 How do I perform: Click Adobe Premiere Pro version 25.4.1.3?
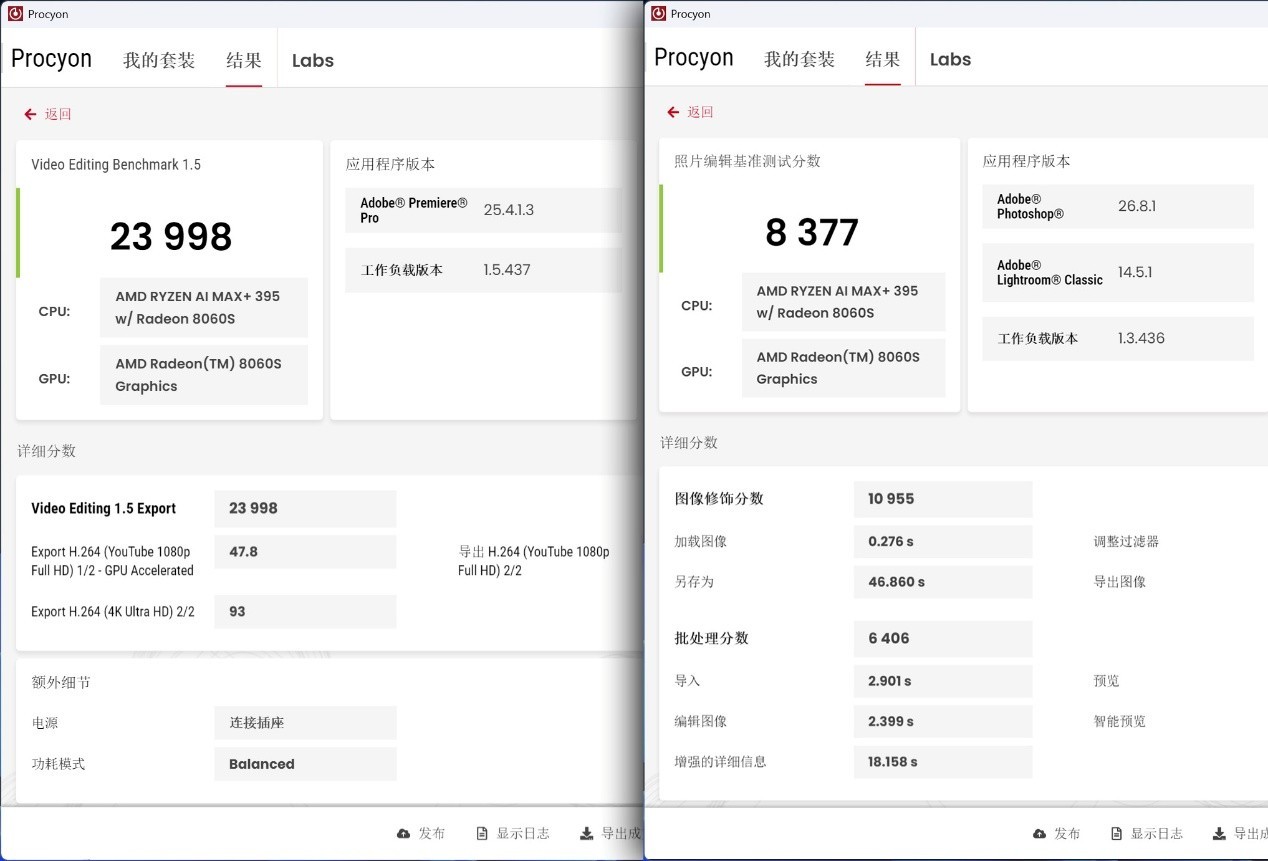coord(509,210)
